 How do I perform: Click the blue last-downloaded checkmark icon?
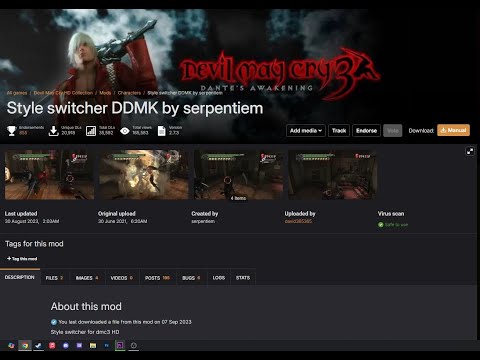point(54,322)
